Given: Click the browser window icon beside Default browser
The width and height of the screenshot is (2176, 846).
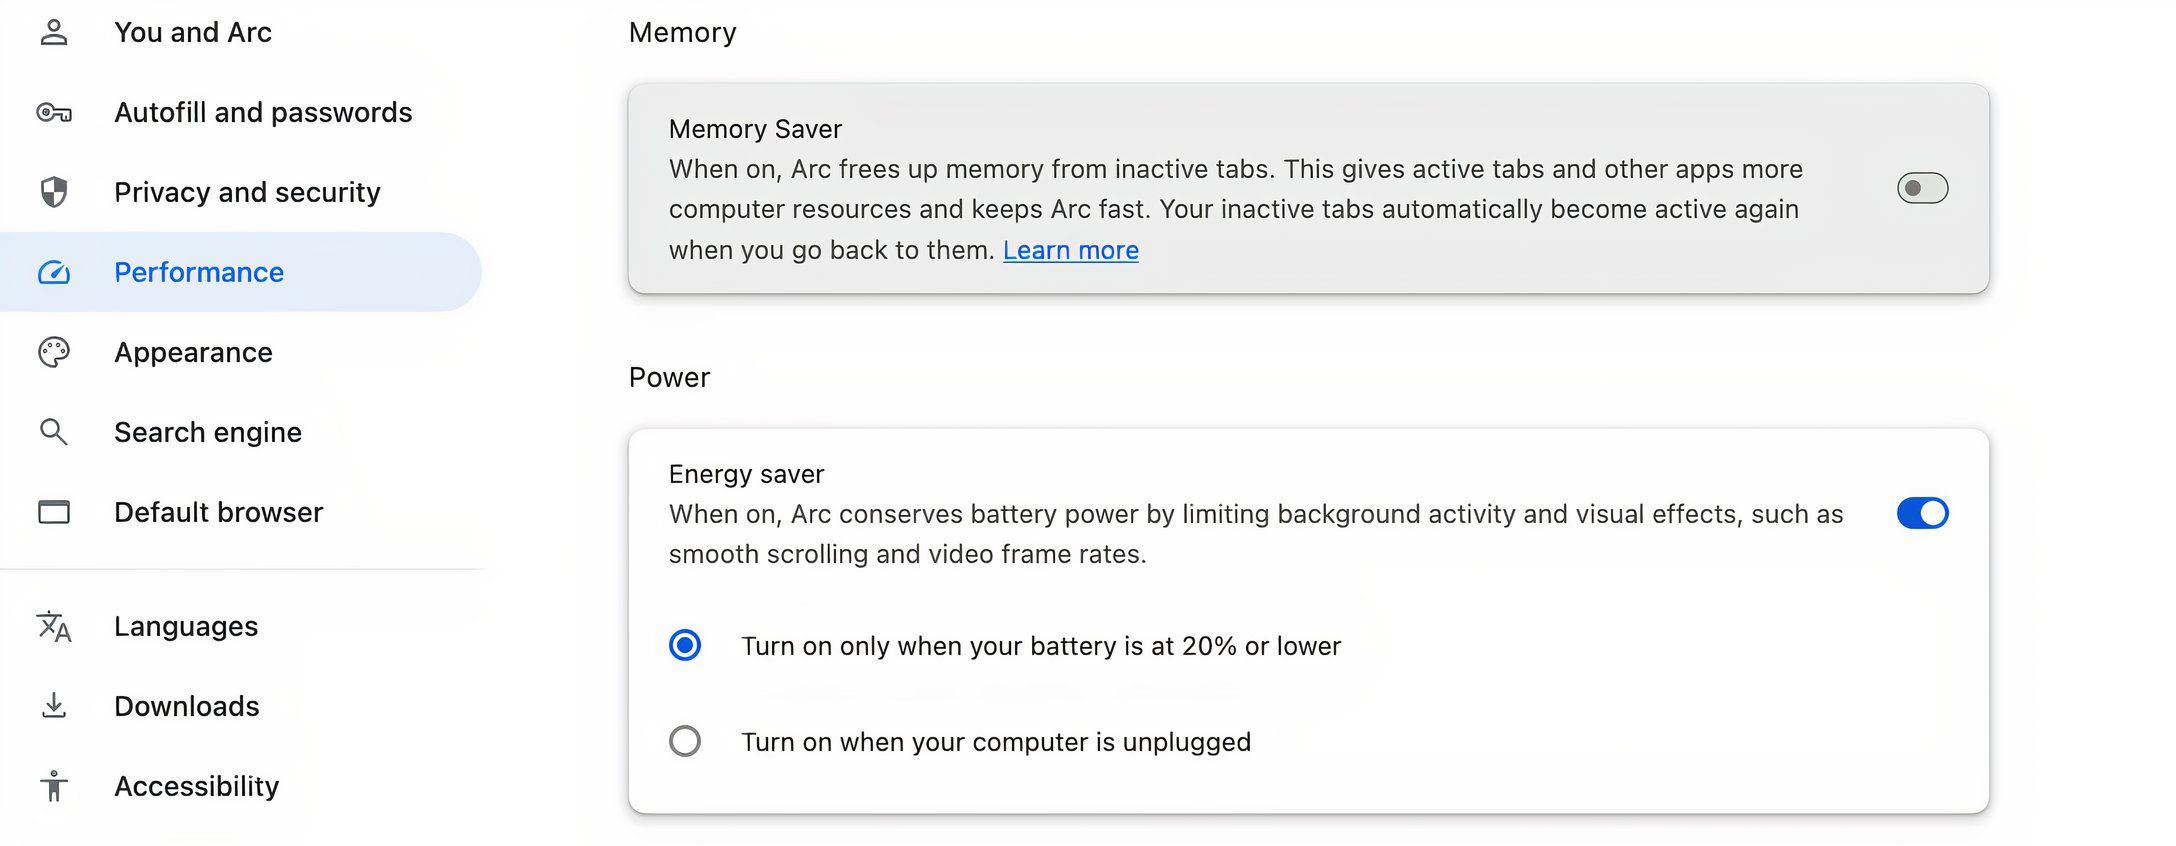Looking at the screenshot, I should click(x=54, y=512).
